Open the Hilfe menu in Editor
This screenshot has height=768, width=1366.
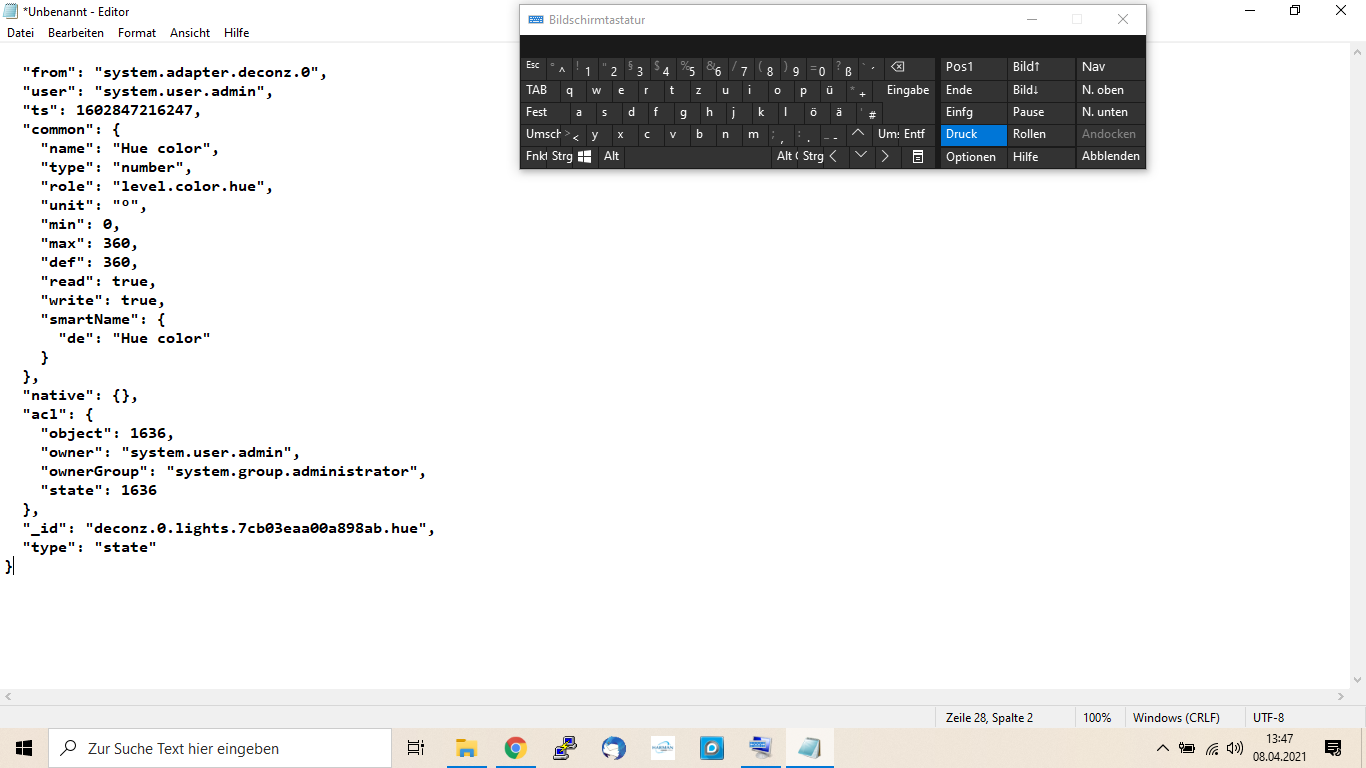[237, 33]
